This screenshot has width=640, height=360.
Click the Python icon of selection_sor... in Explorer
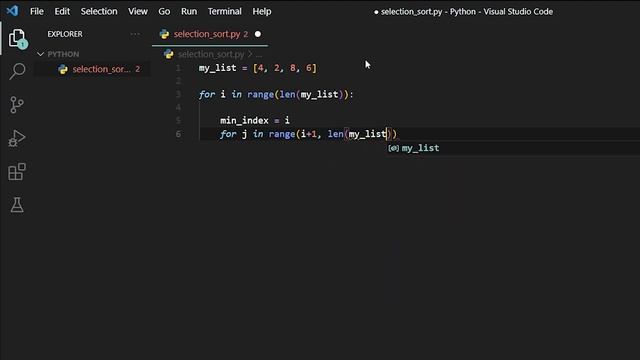63,69
